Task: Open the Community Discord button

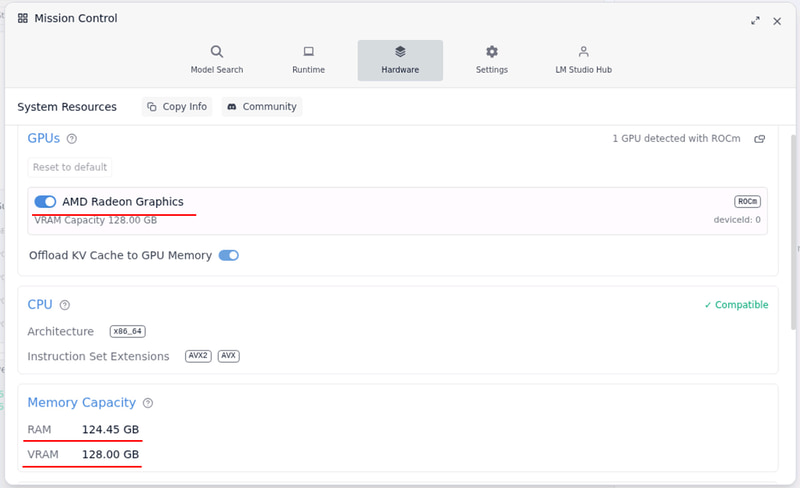Action: (262, 107)
